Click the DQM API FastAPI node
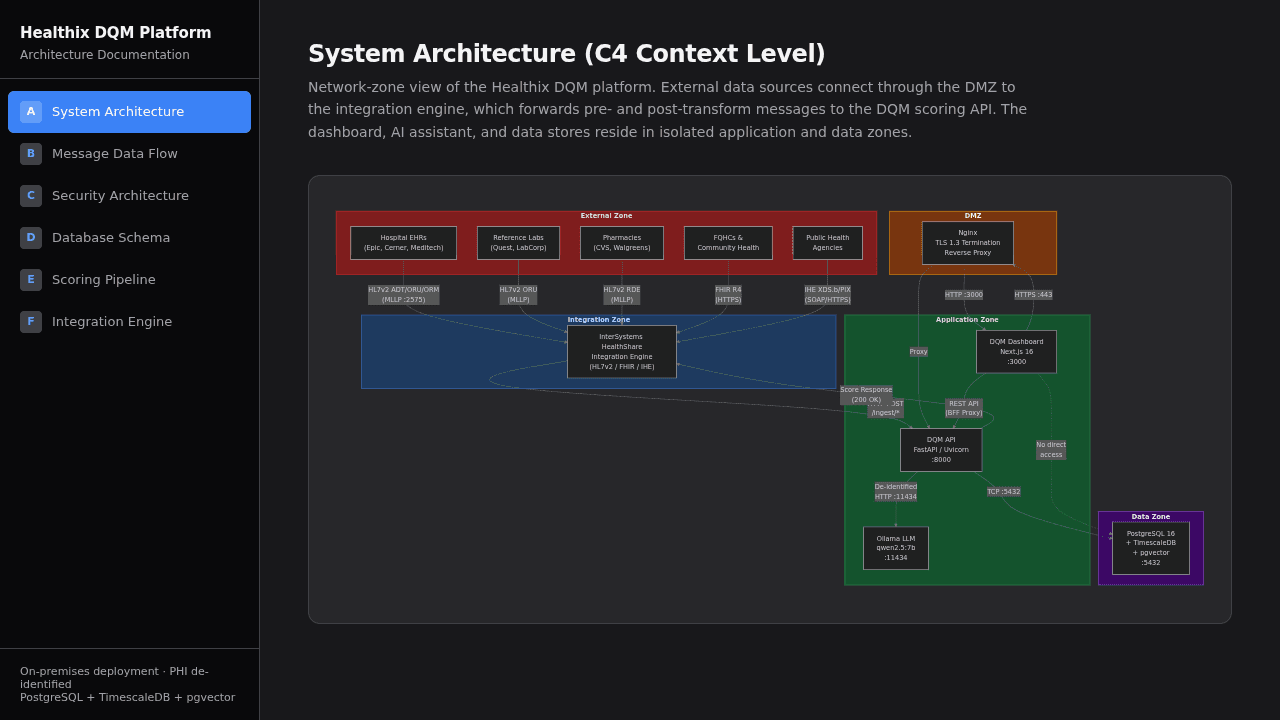Screen dimensions: 1280x720 click(940, 449)
